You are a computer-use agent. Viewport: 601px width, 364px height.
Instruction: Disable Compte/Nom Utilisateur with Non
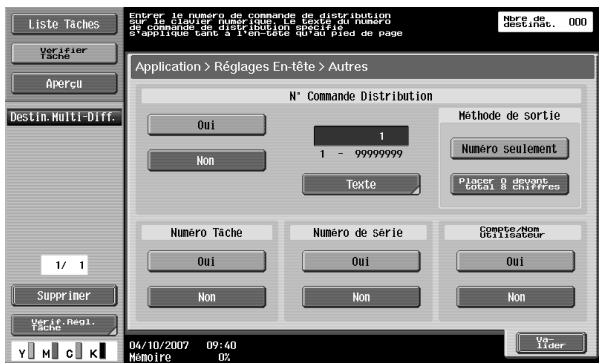pyautogui.click(x=515, y=297)
